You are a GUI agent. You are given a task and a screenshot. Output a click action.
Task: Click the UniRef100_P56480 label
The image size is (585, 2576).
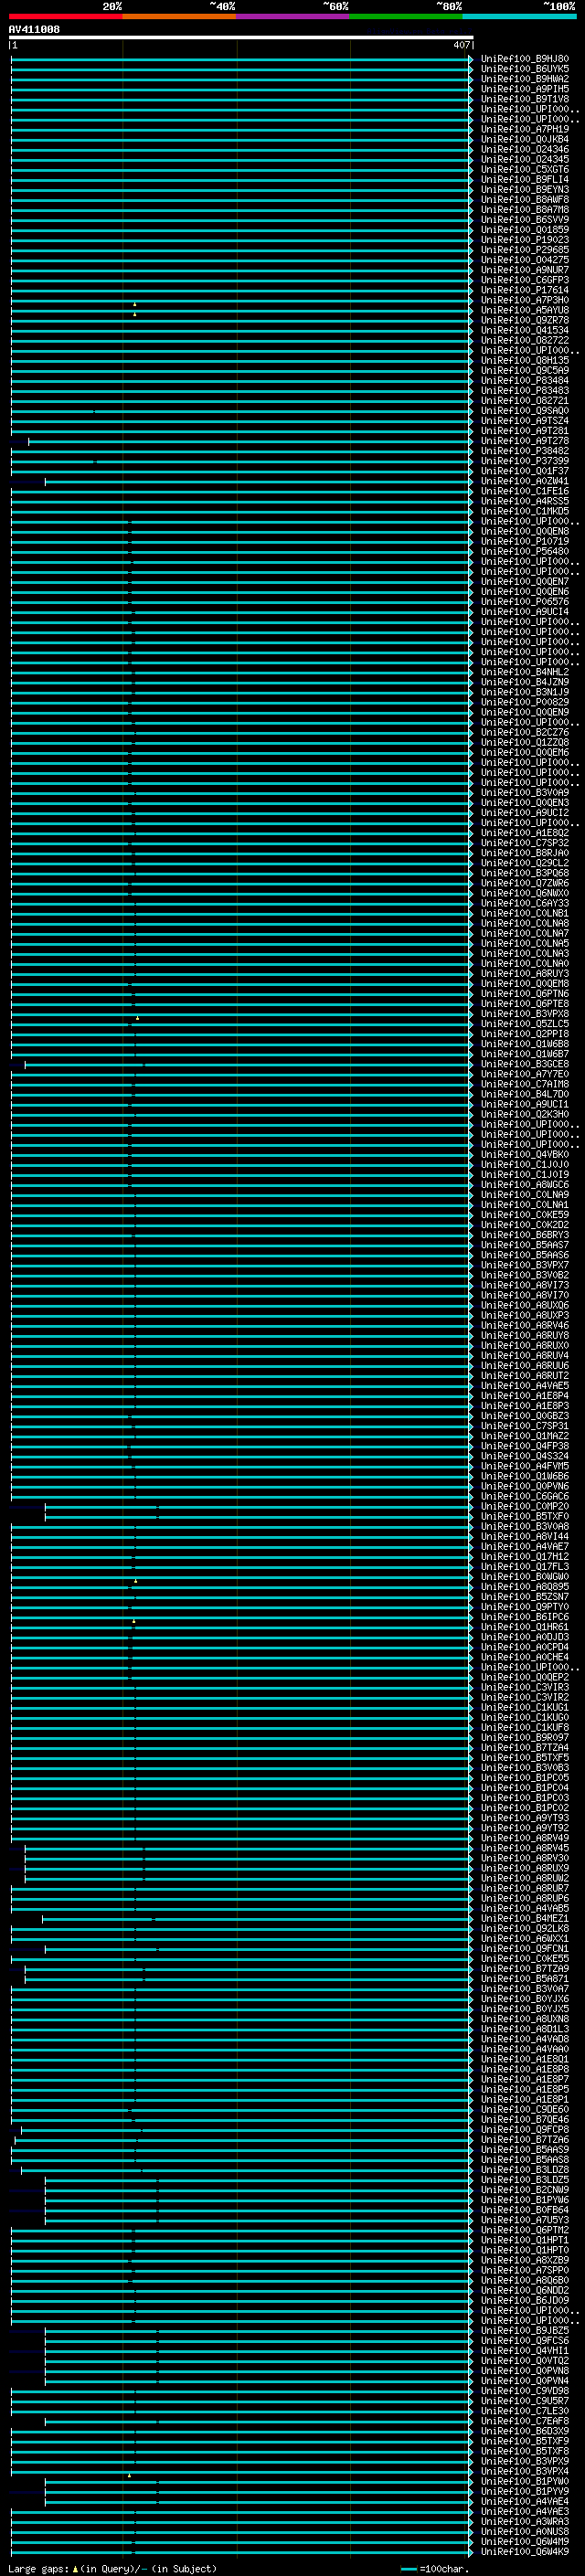pos(525,552)
